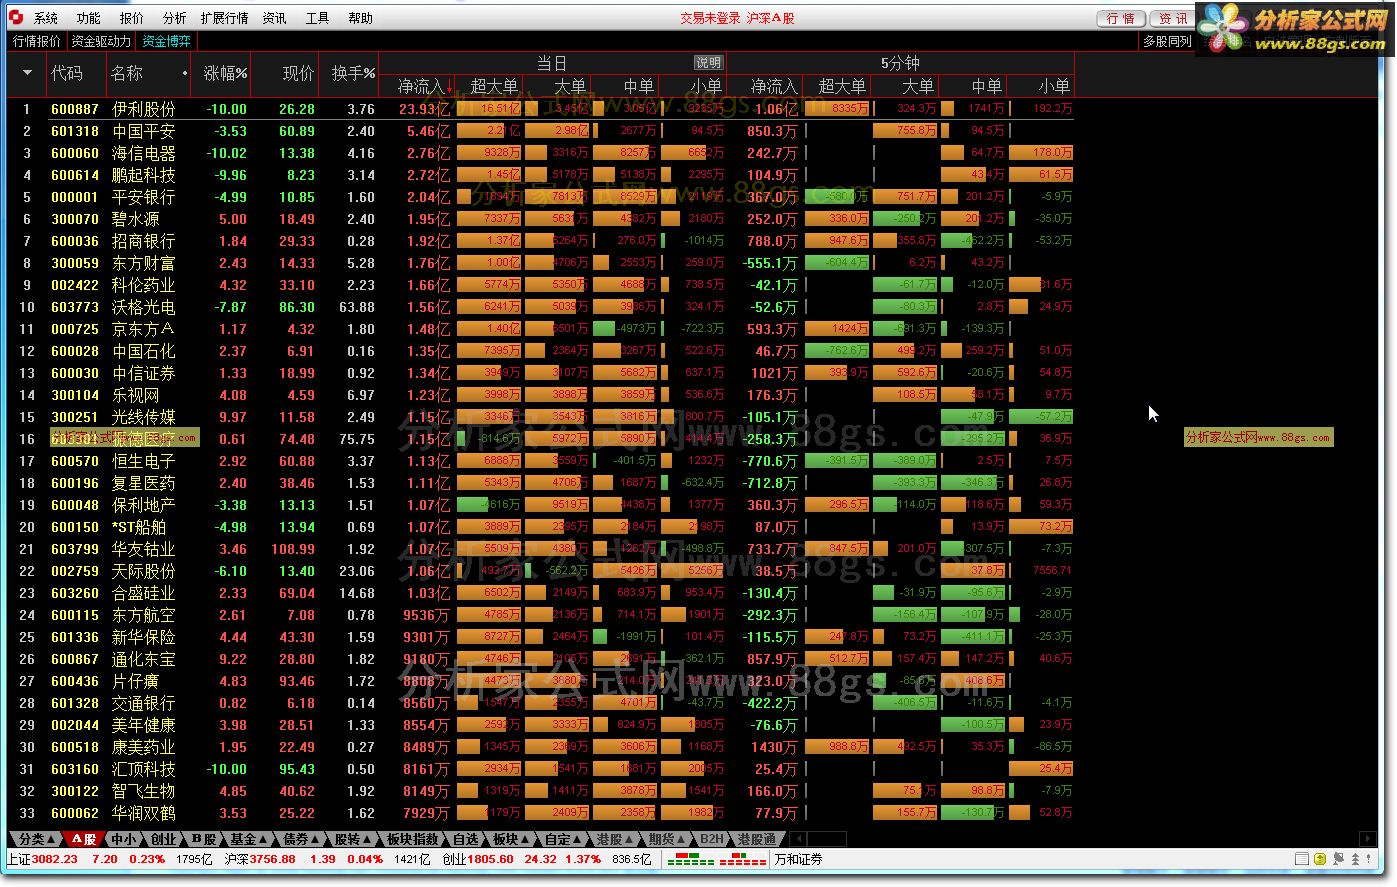The image size is (1397, 887).
Task: Select the A股 bottom tab
Action: [x=83, y=839]
